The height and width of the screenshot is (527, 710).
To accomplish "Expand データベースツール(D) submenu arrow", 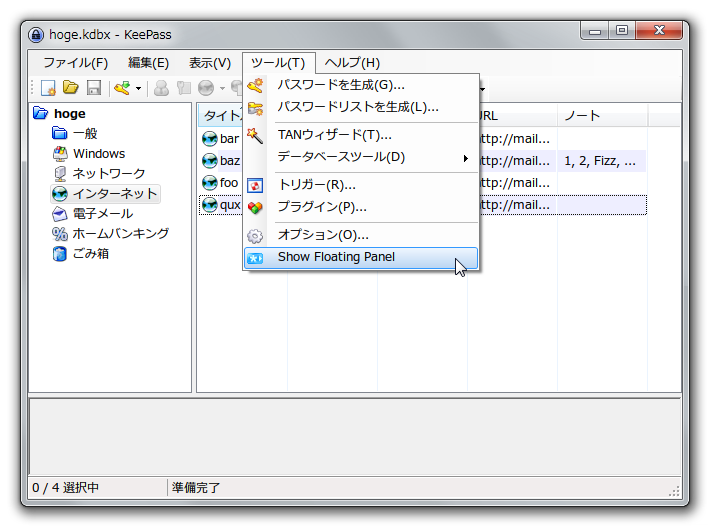I will [465, 158].
